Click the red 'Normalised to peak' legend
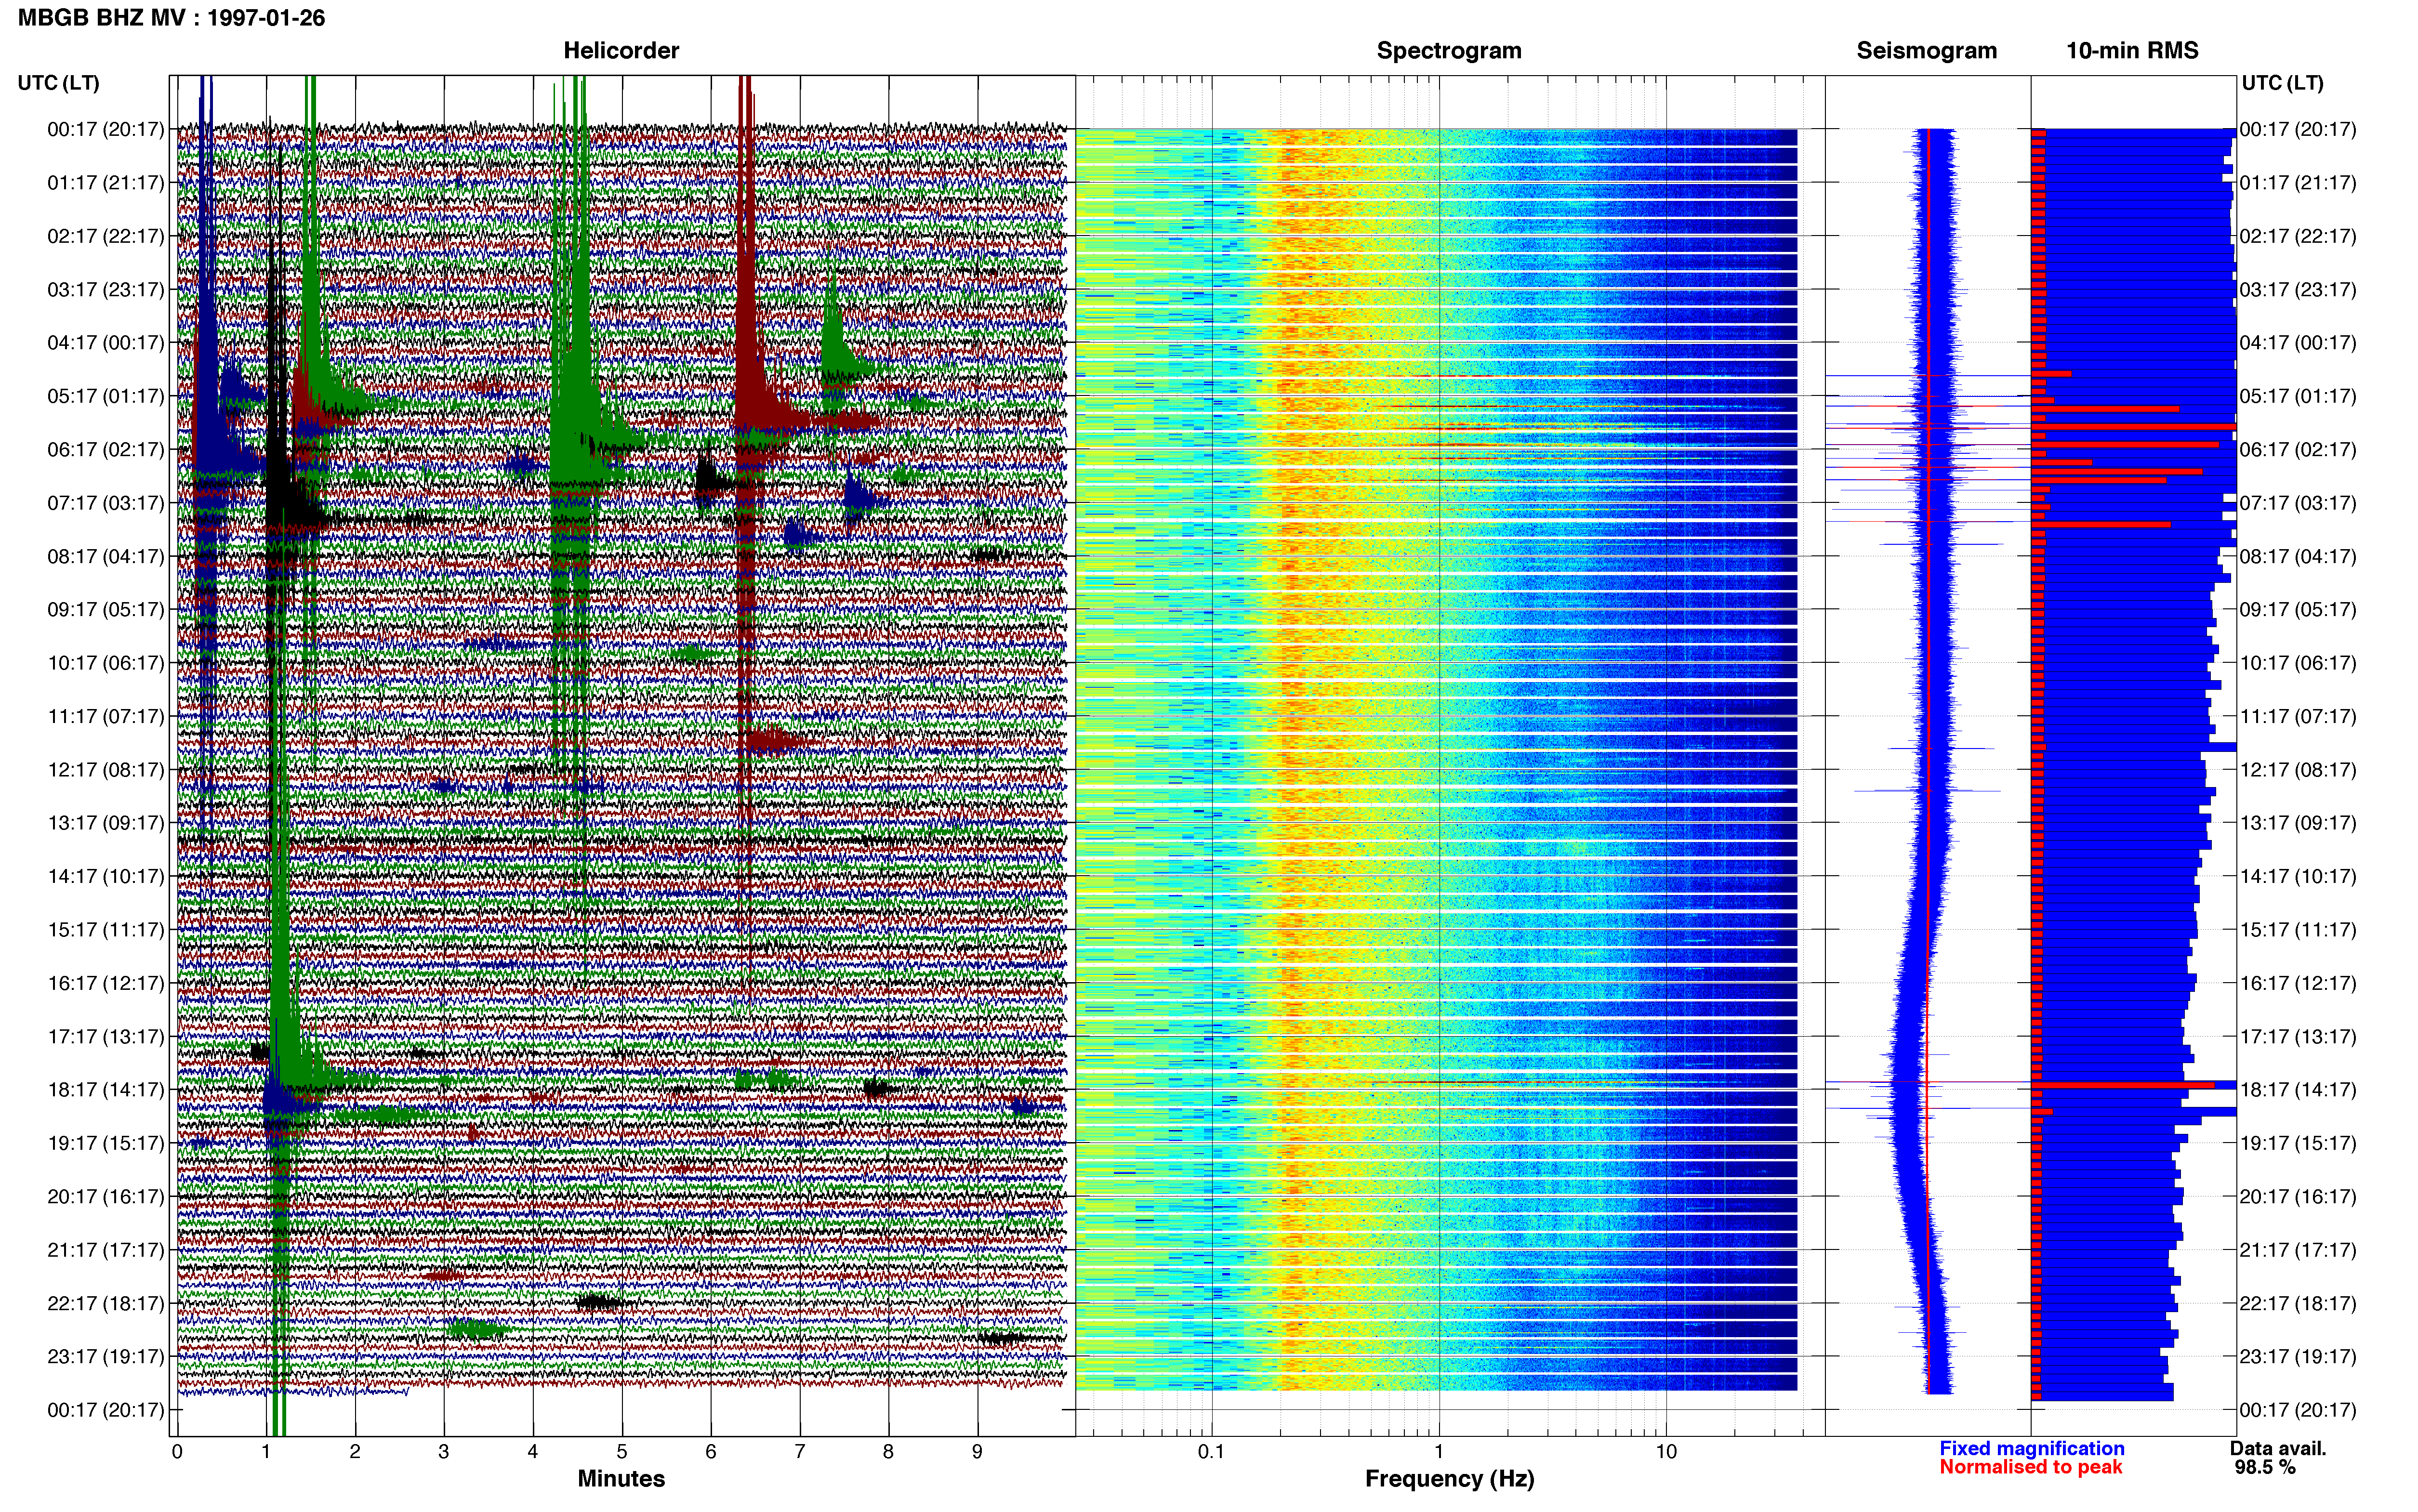 tap(2031, 1467)
